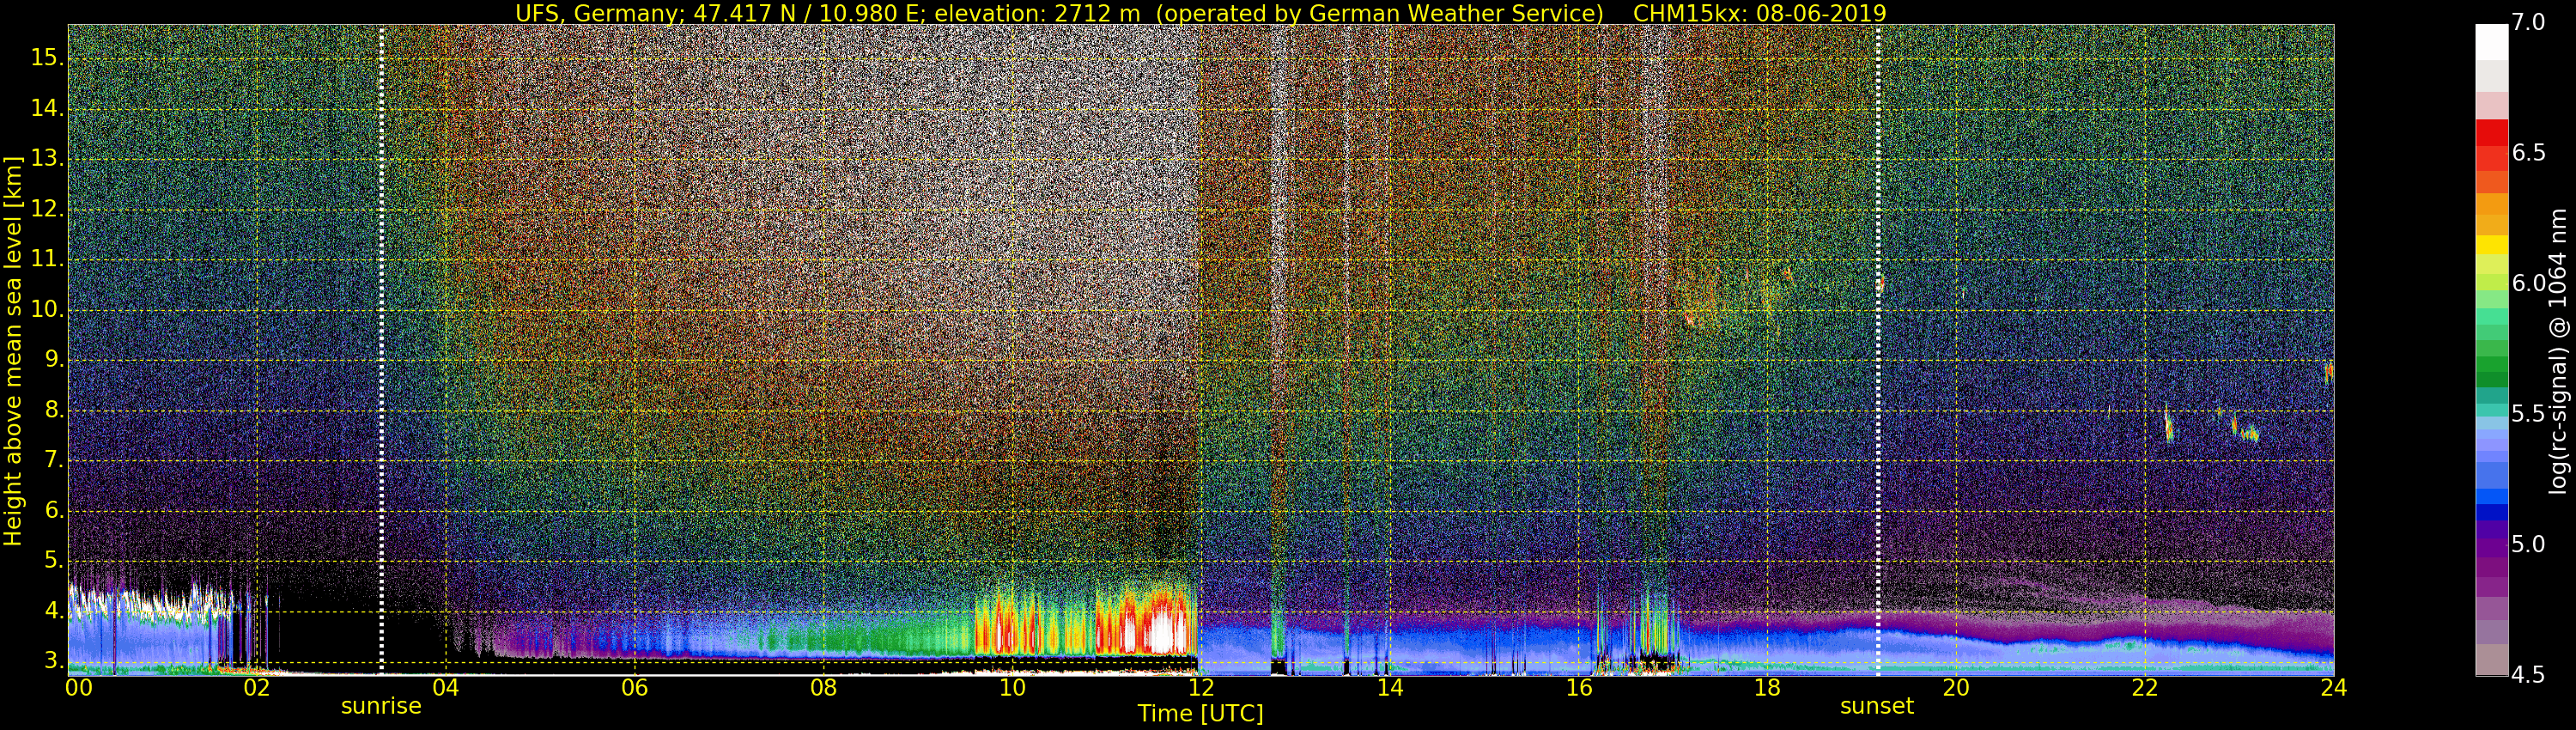Screen dimensions: 2576x730
Task: Pick the yellow band on the colorbar
Action: (2491, 245)
